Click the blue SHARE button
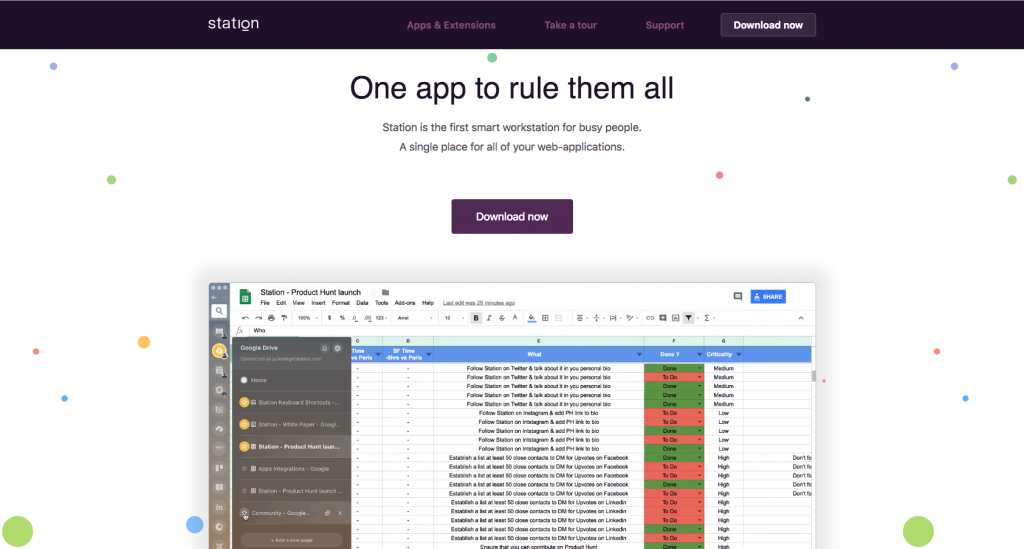The width and height of the screenshot is (1024, 549). tap(768, 296)
